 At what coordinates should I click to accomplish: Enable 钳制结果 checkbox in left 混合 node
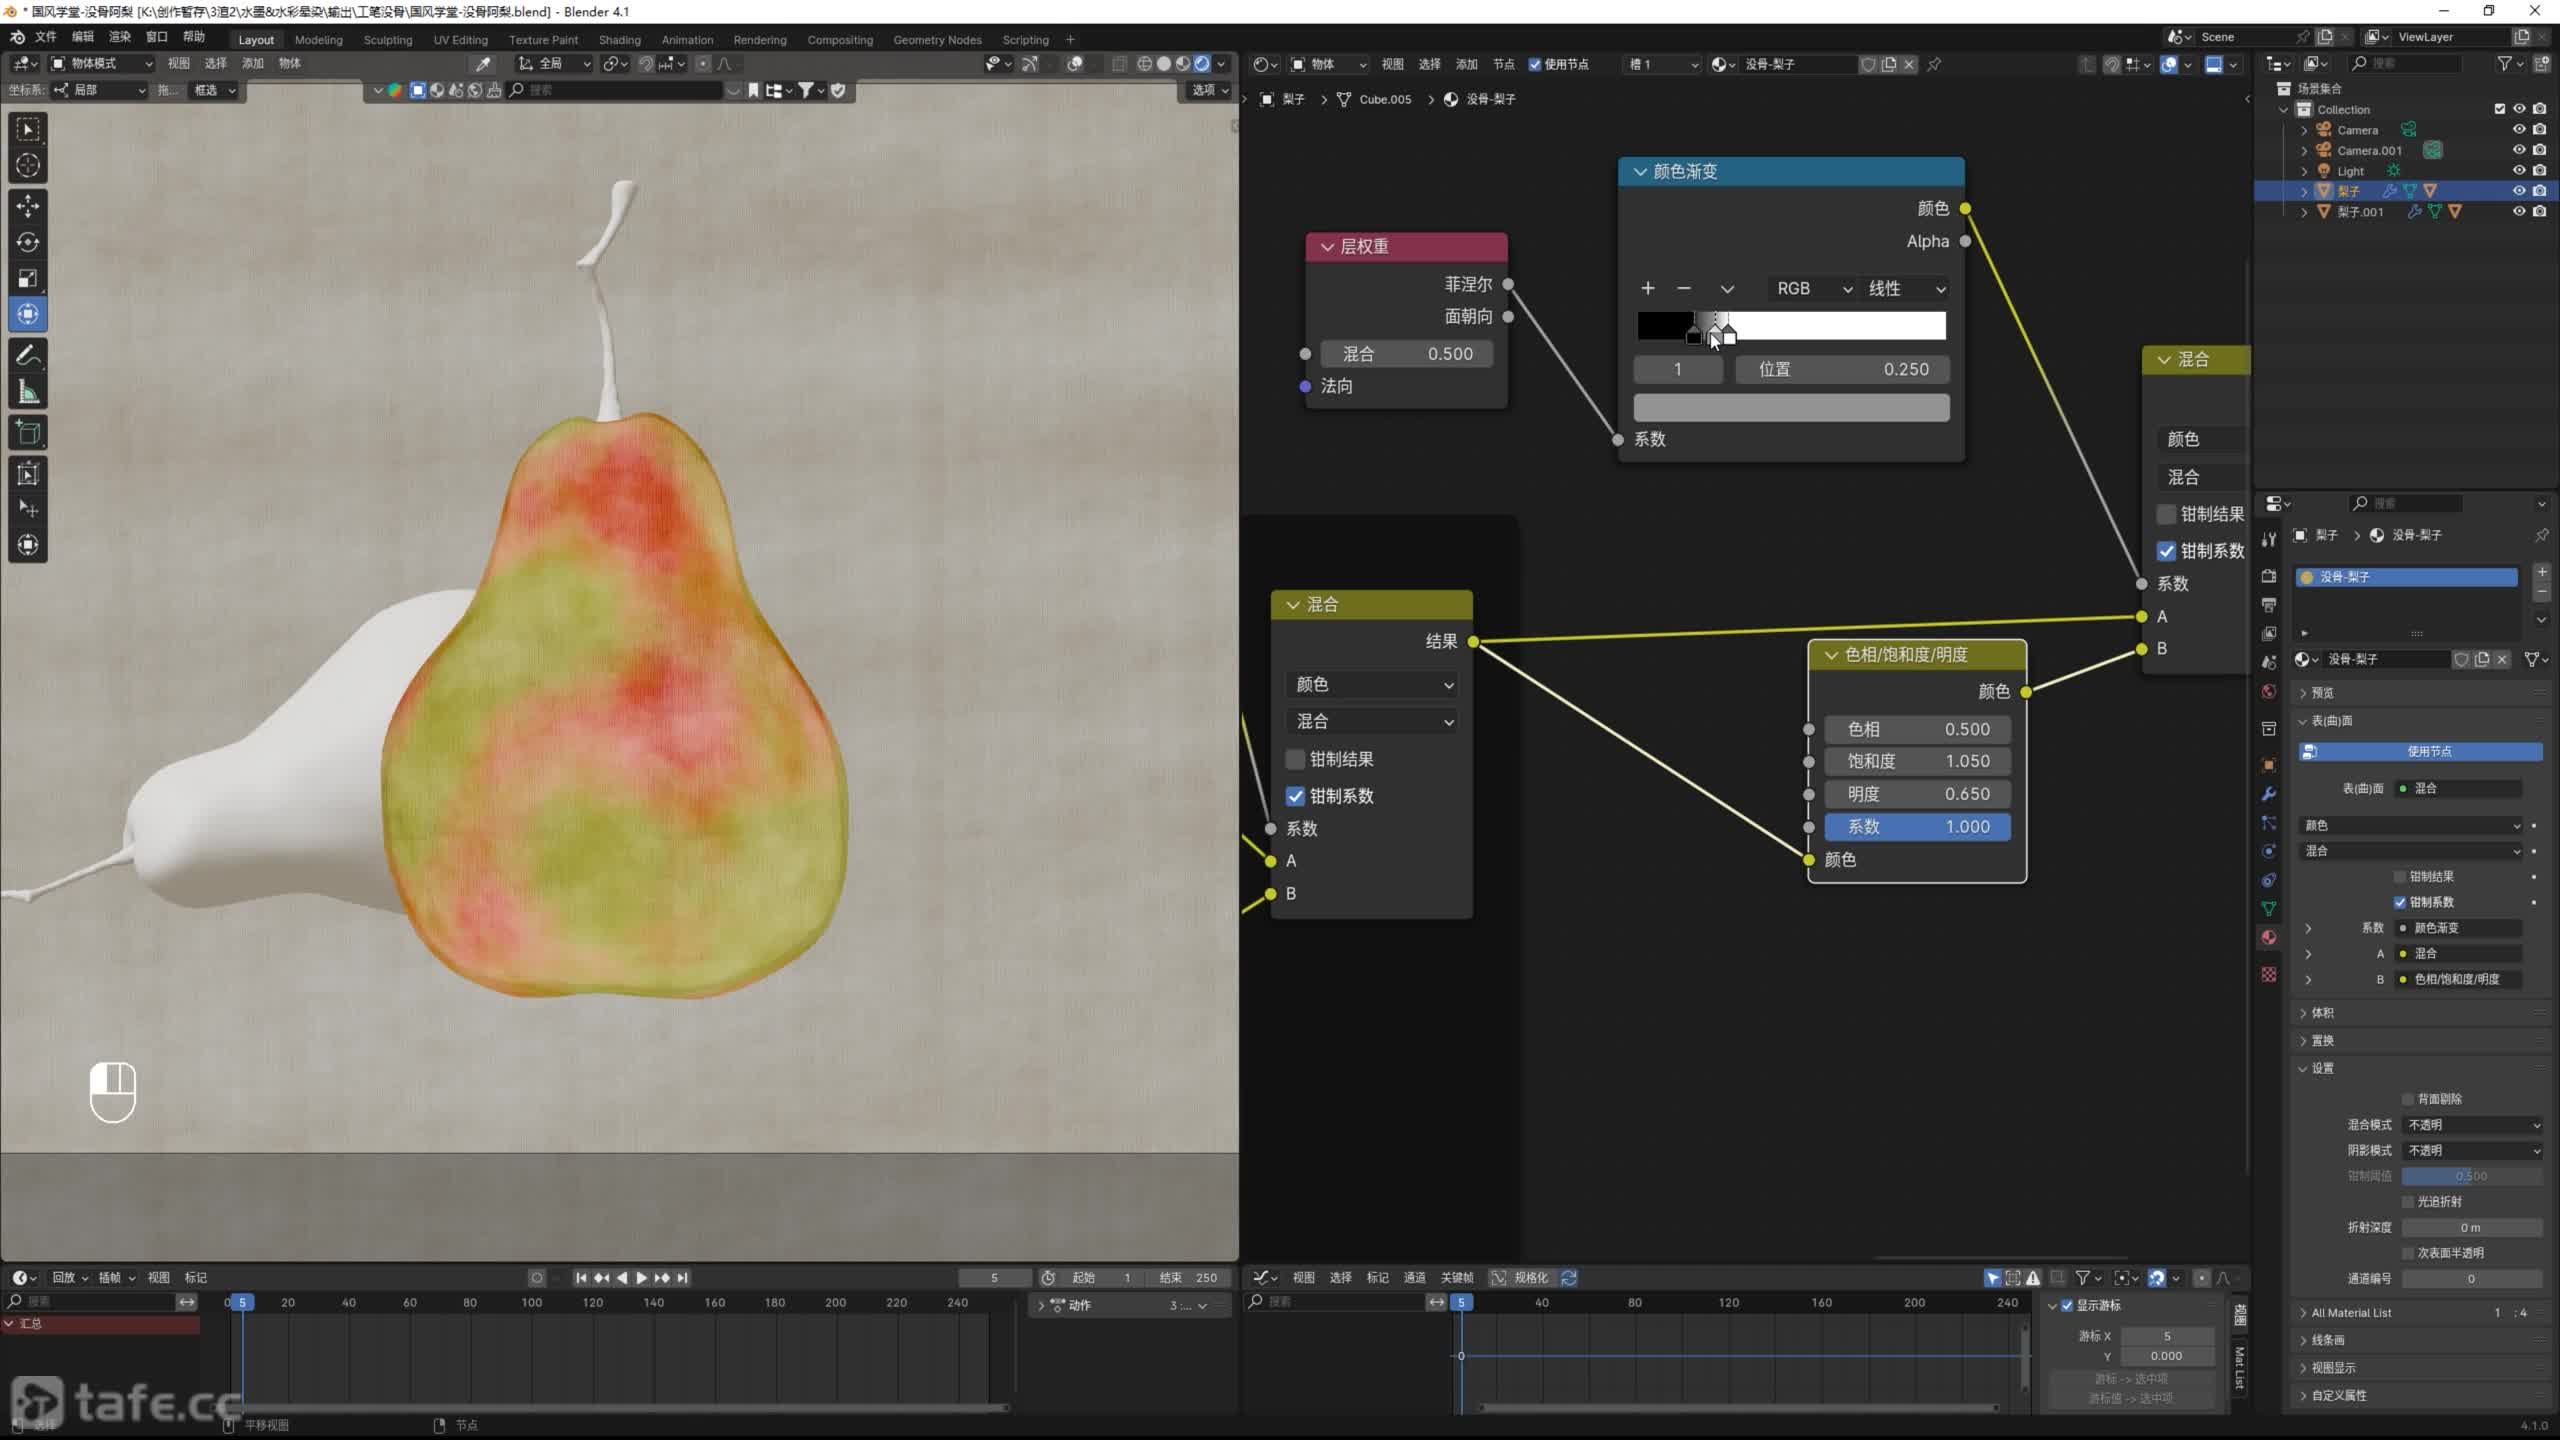[x=1296, y=759]
